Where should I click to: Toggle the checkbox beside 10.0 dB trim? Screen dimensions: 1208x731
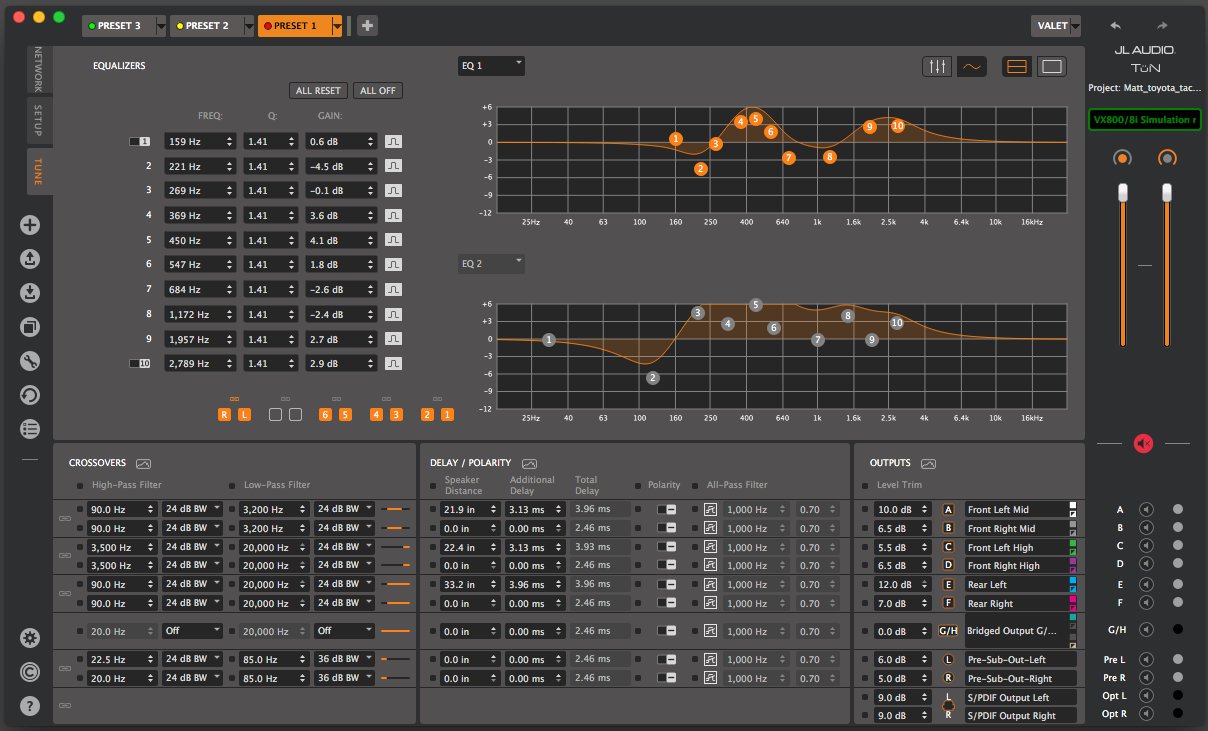(x=866, y=510)
